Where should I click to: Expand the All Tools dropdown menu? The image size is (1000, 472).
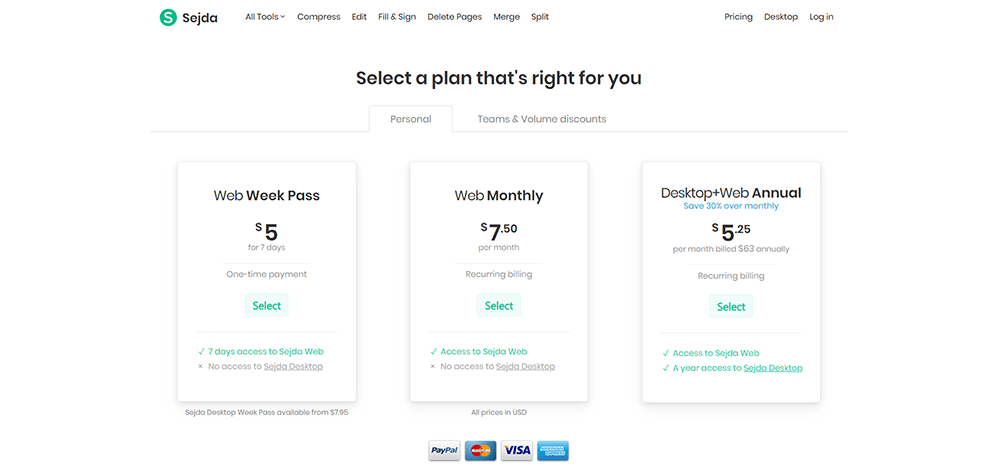[x=265, y=17]
